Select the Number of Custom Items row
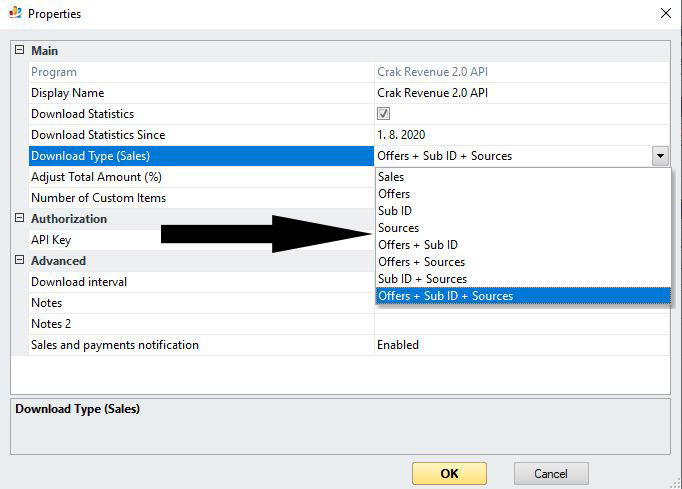 click(x=201, y=198)
